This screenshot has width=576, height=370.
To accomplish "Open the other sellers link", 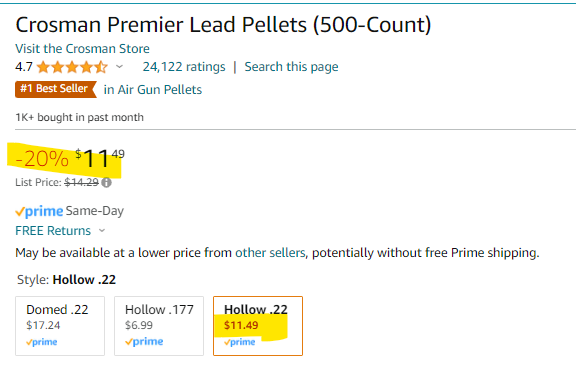I will [x=270, y=253].
